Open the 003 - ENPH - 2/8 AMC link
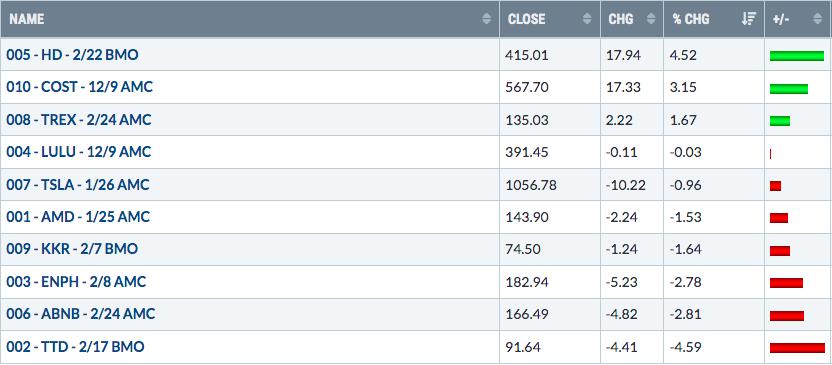Image resolution: width=832 pixels, height=365 pixels. pos(76,282)
